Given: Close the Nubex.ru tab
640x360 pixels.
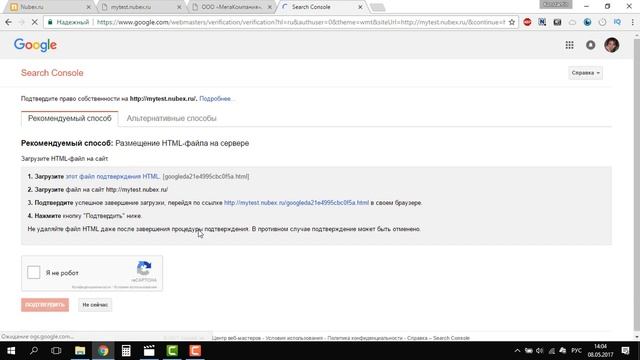Looking at the screenshot, I should pos(89,7).
